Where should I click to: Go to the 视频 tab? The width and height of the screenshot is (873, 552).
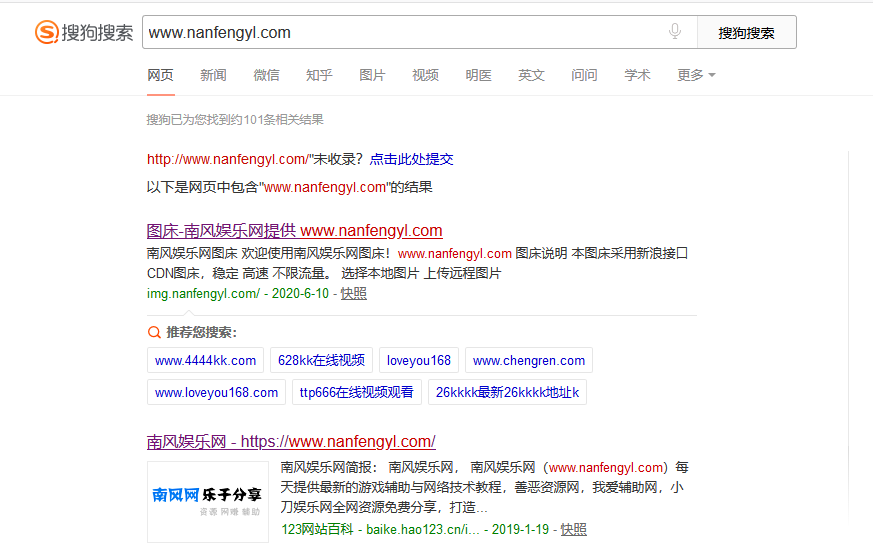[425, 75]
